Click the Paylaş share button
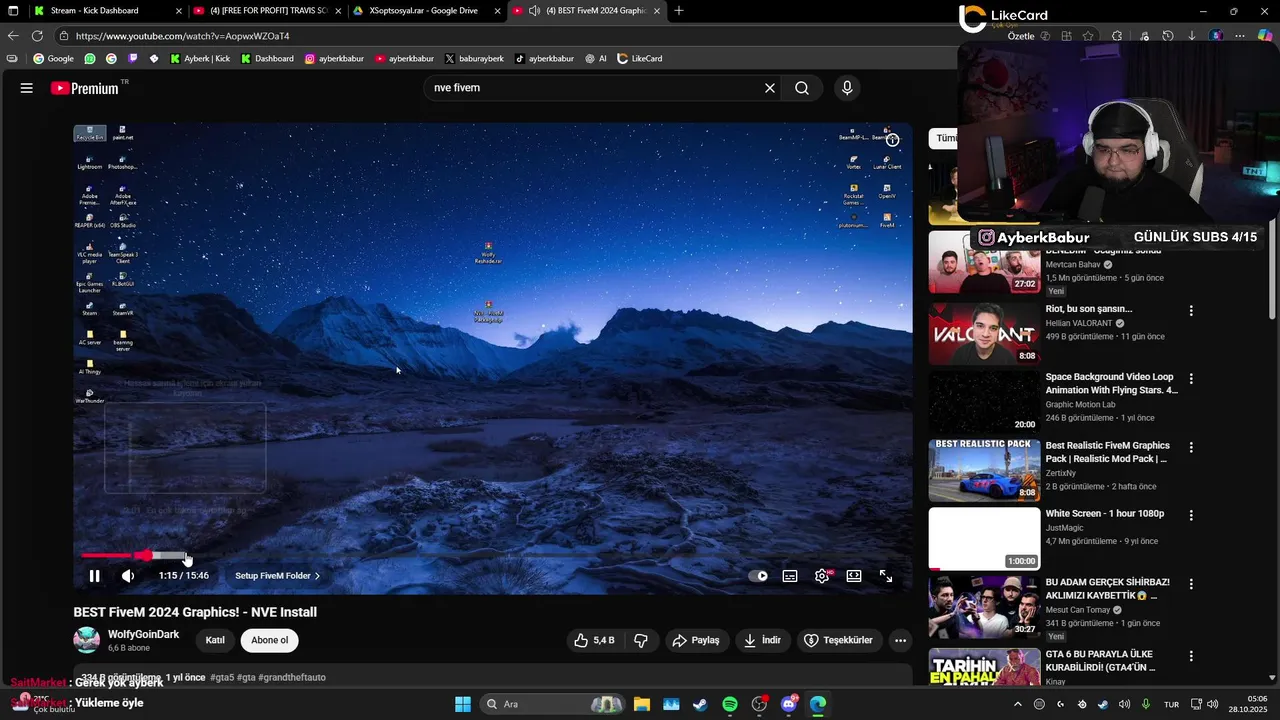The height and width of the screenshot is (720, 1280). point(696,640)
